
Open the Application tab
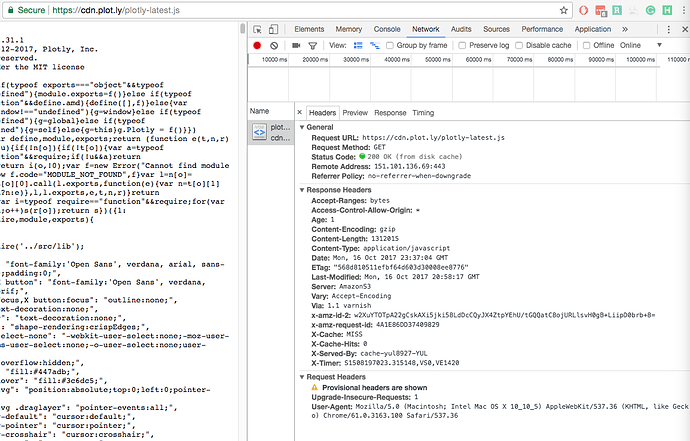[x=593, y=29]
